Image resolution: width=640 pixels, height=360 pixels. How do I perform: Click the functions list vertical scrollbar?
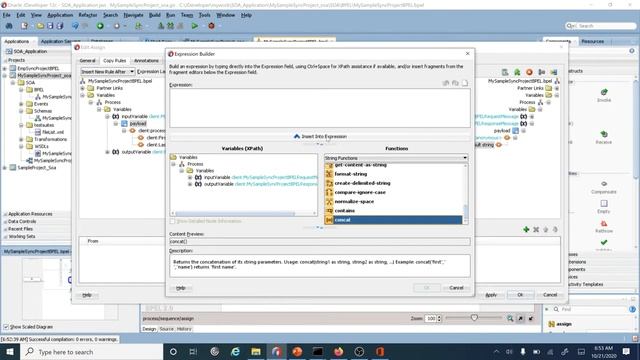pyautogui.click(x=465, y=213)
